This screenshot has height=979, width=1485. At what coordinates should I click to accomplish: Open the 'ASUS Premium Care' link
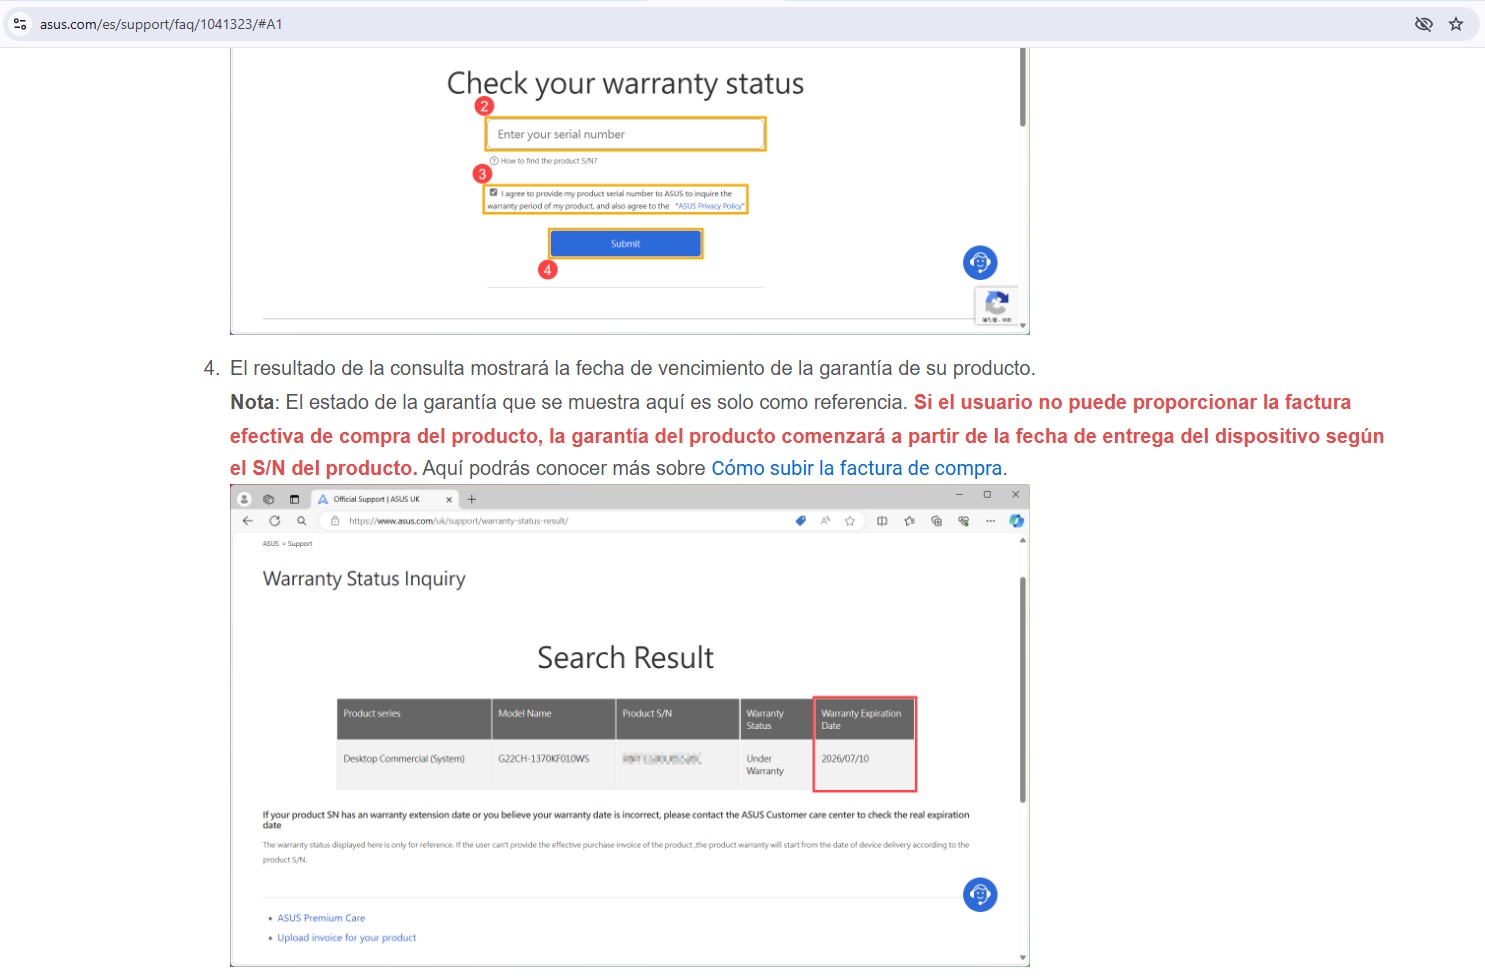(x=321, y=918)
